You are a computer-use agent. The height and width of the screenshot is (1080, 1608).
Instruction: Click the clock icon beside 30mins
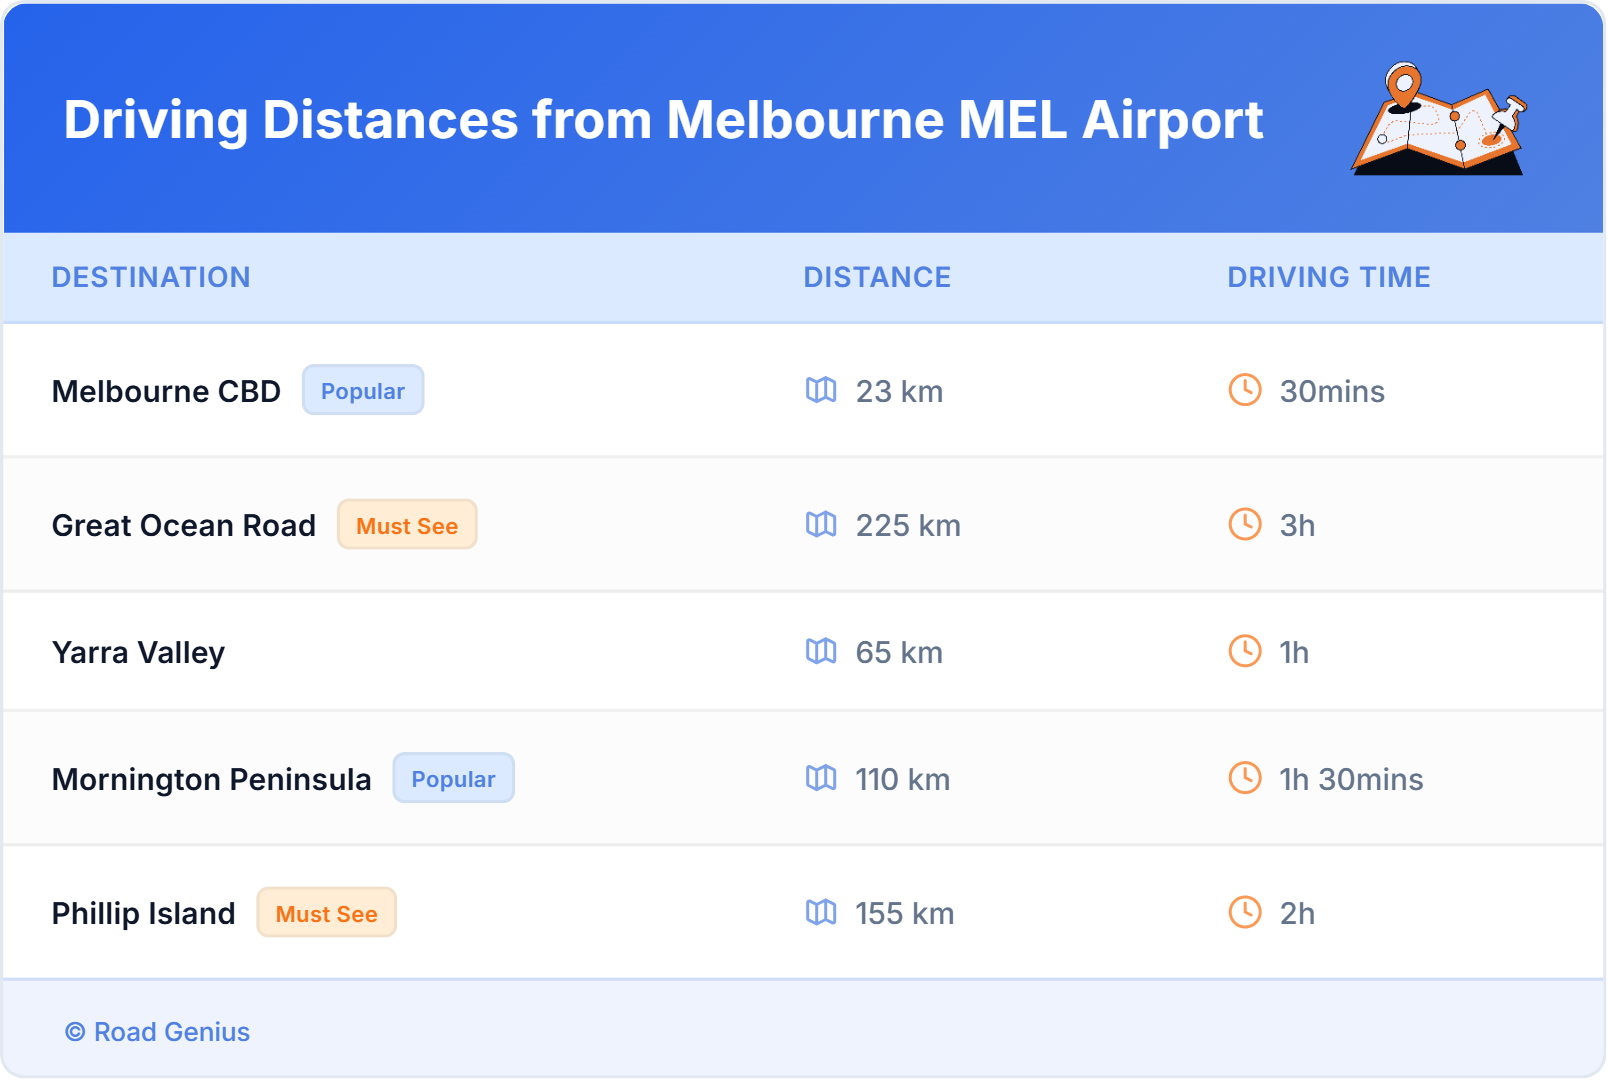[1245, 390]
